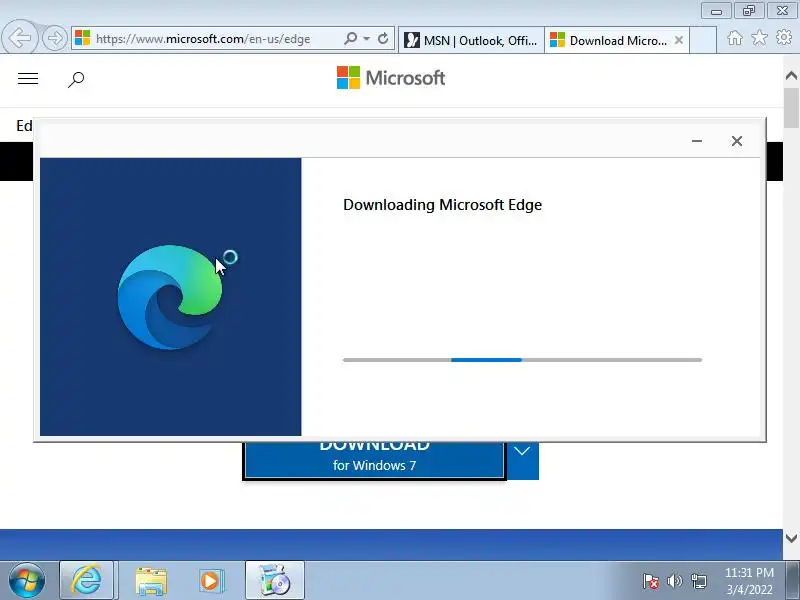Minimize the Internet Explorer window
The image size is (800, 600).
click(717, 10)
